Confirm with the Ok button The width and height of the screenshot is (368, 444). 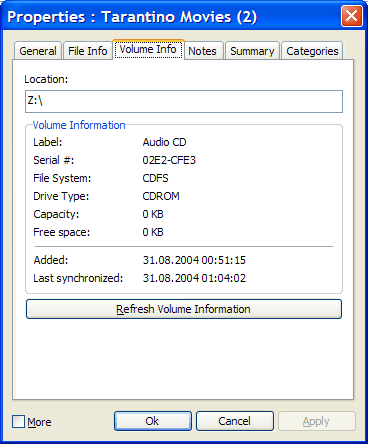pos(153,421)
